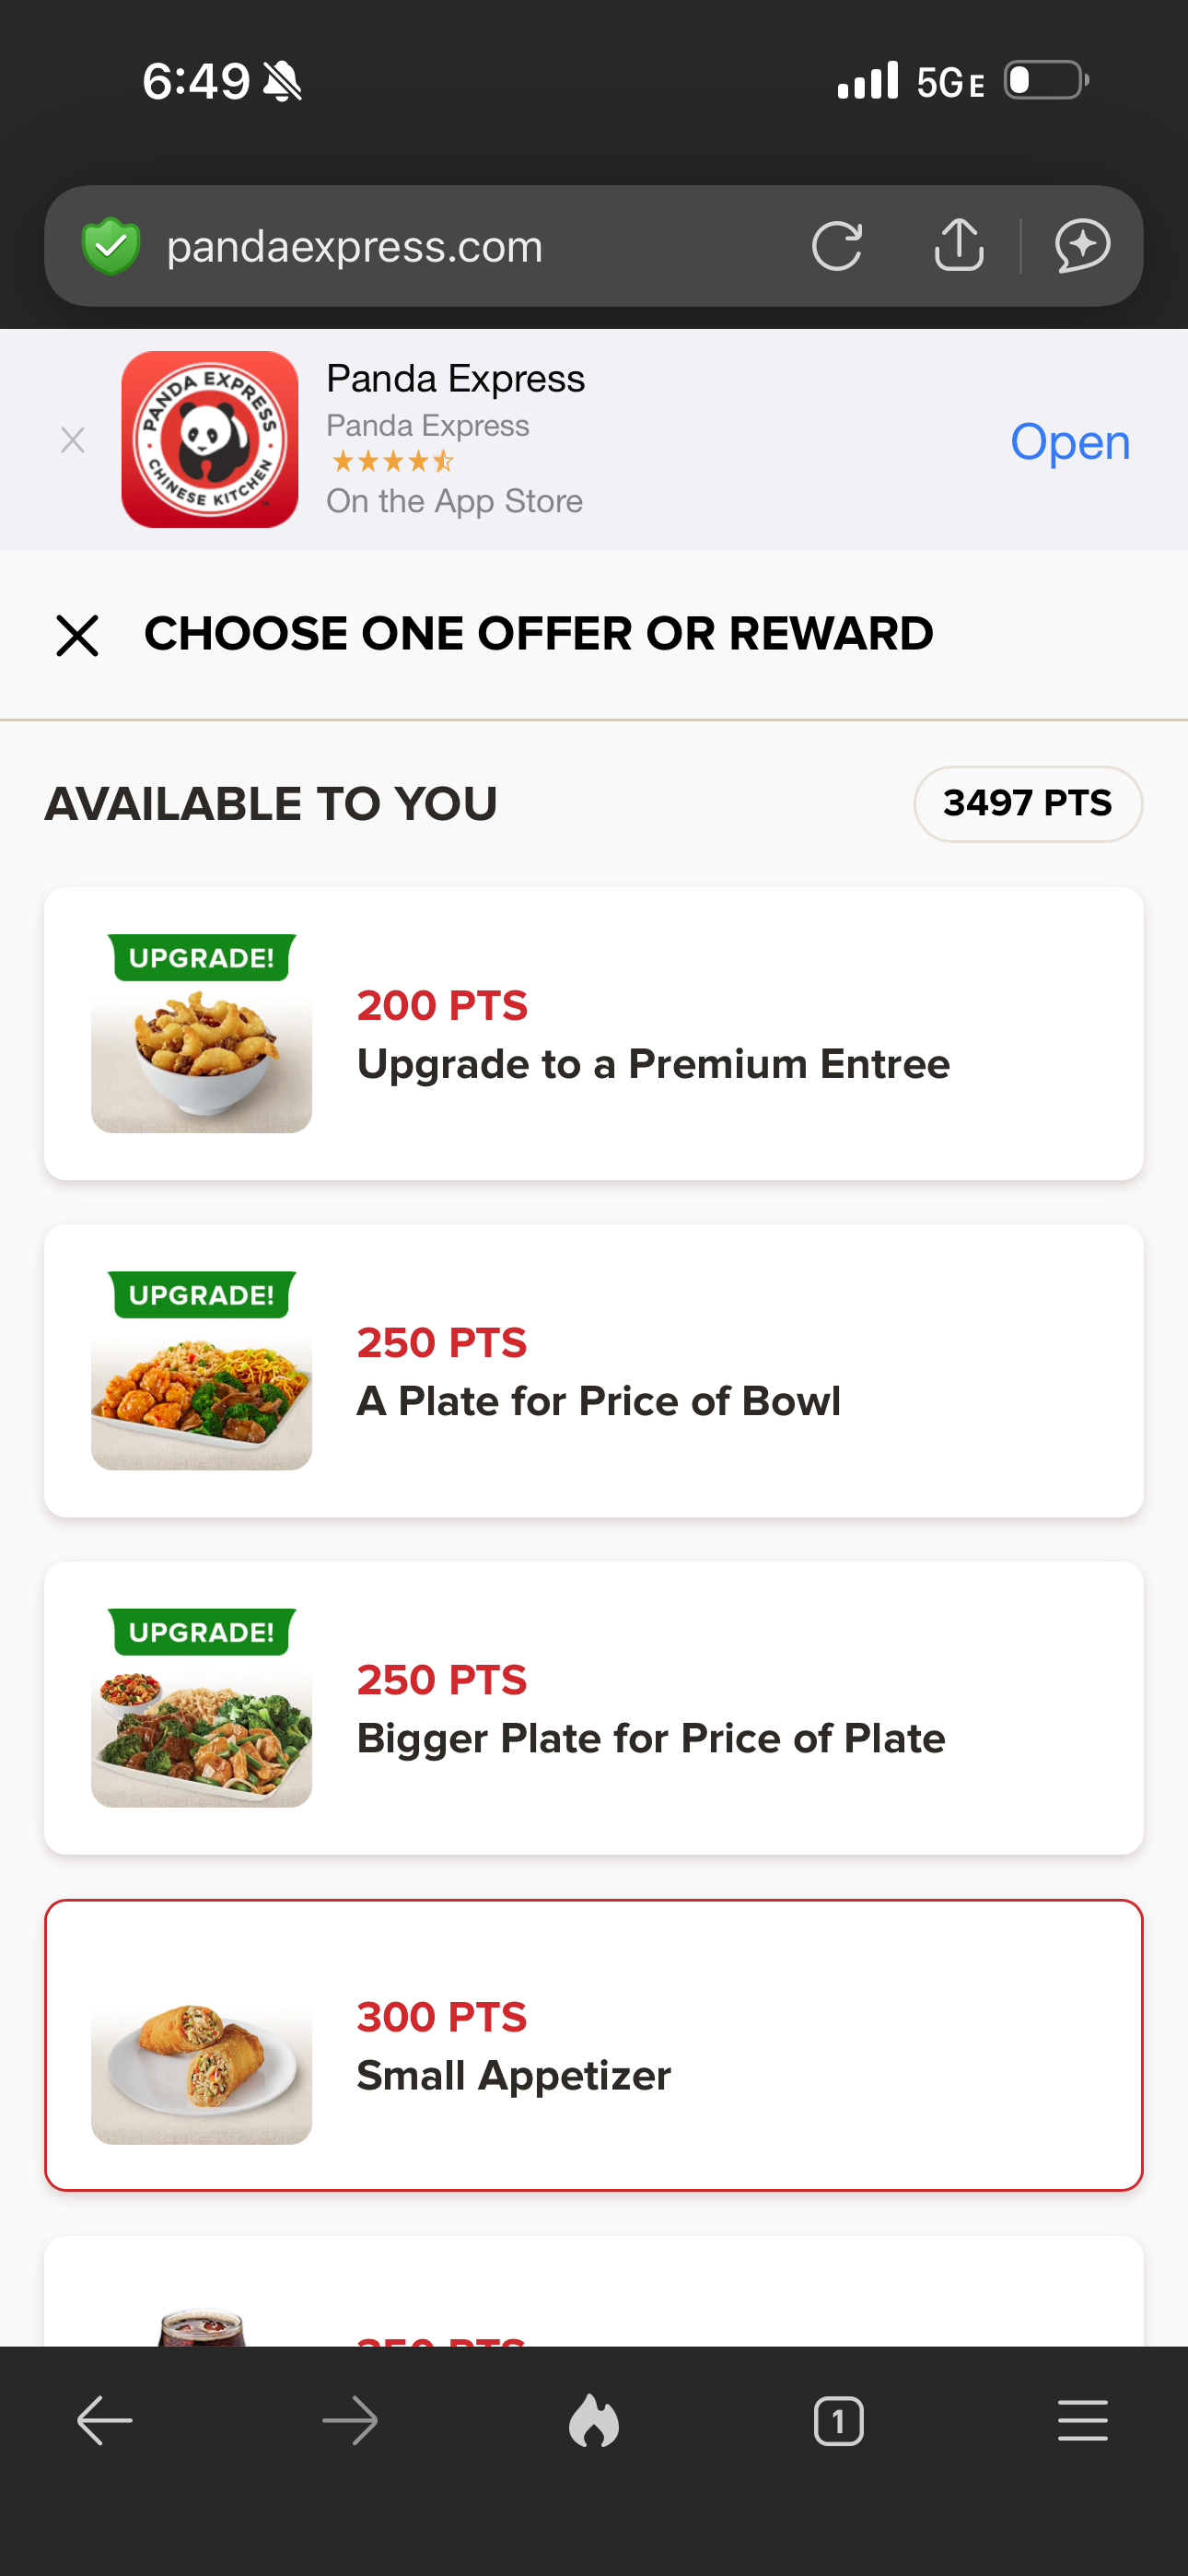Reload the pandaexpress.com page
1188x2576 pixels.
(837, 246)
